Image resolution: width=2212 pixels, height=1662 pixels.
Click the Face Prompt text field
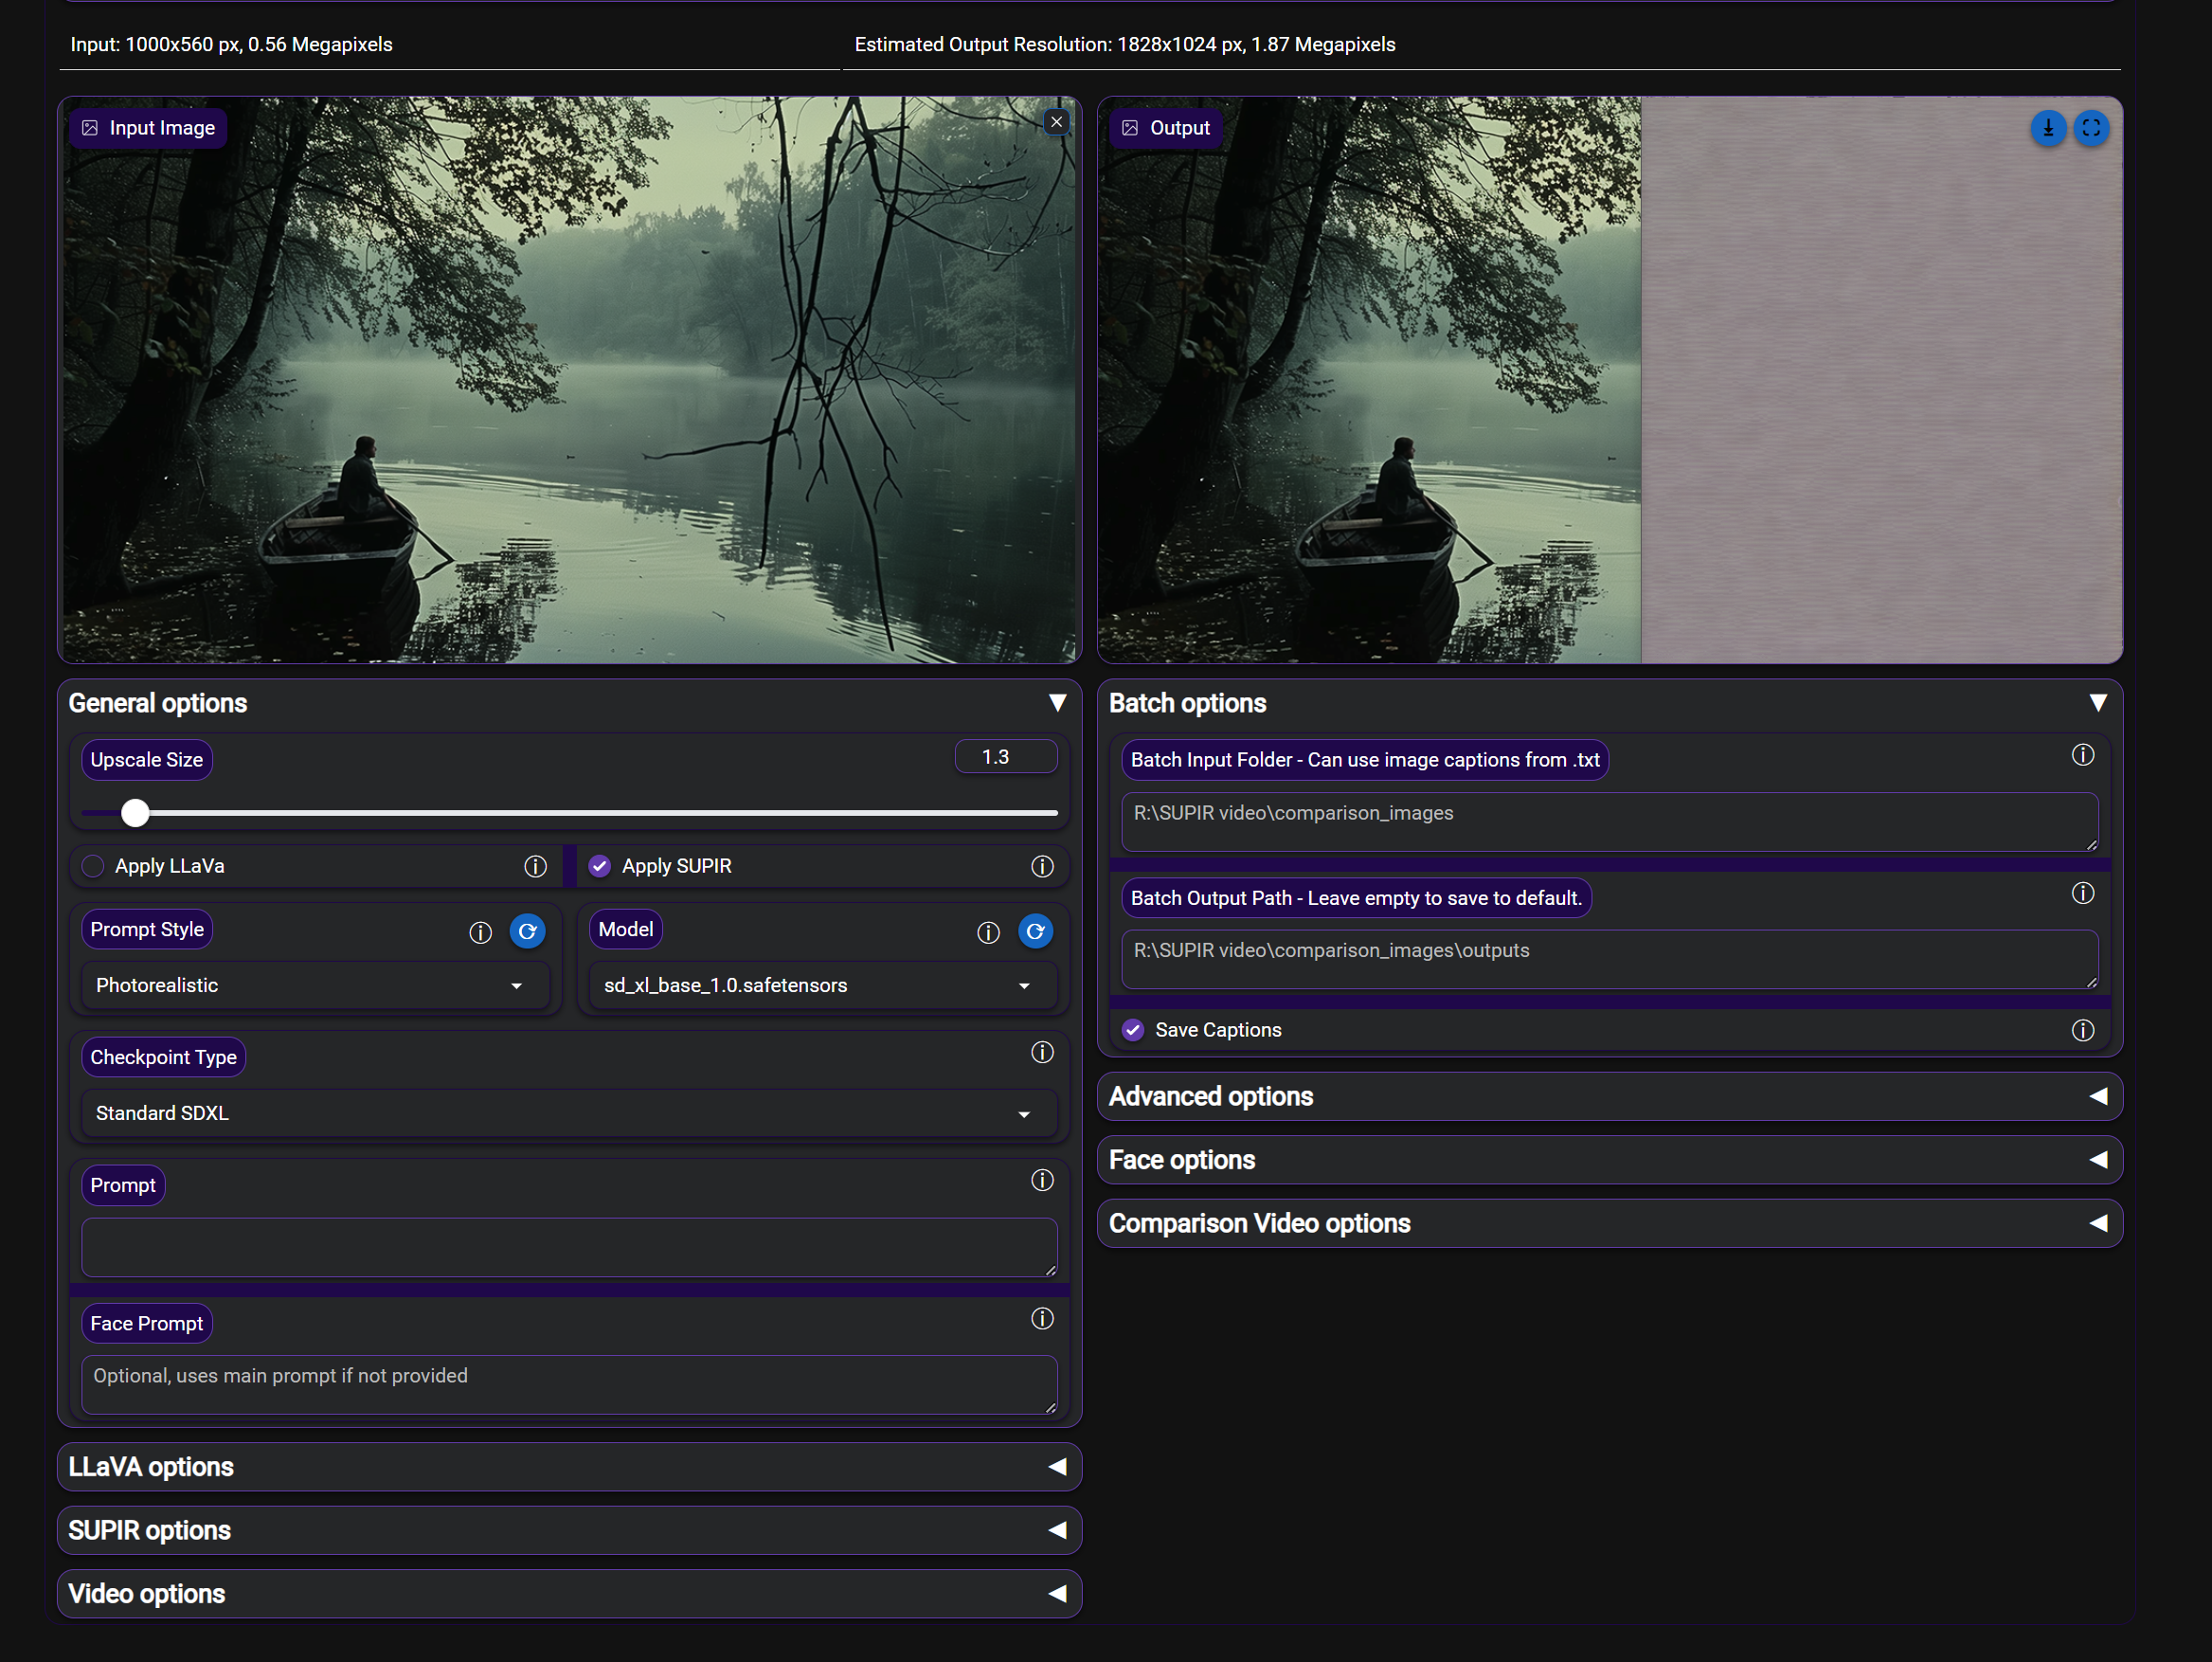click(568, 1384)
